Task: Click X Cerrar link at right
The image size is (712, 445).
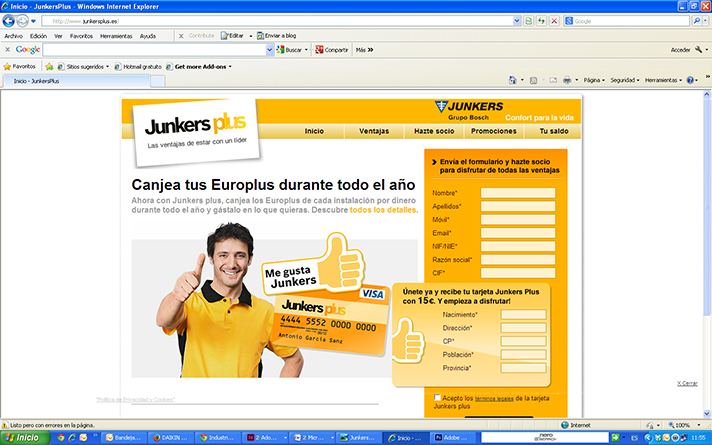Action: (687, 383)
